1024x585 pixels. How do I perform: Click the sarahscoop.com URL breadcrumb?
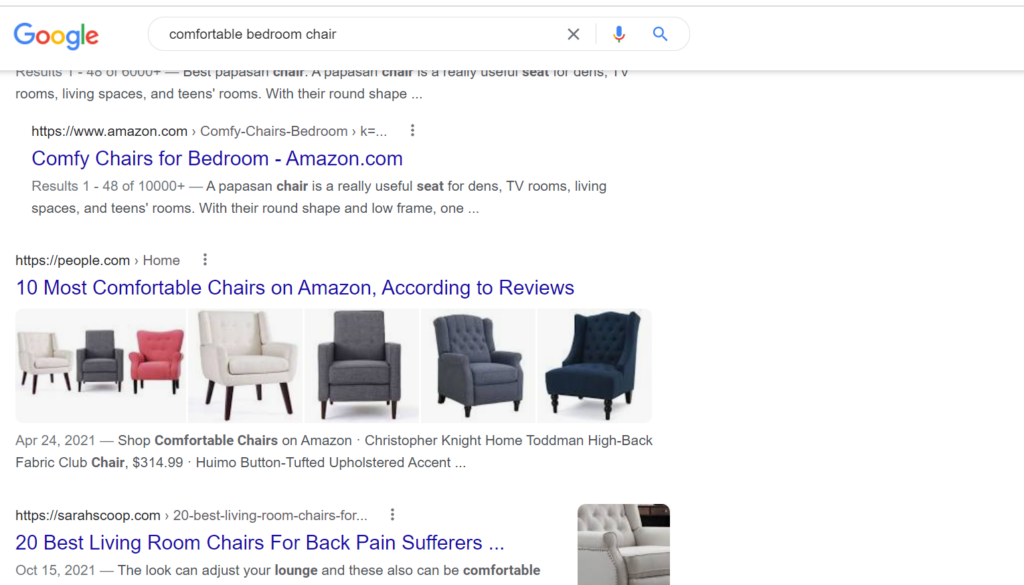pos(191,515)
